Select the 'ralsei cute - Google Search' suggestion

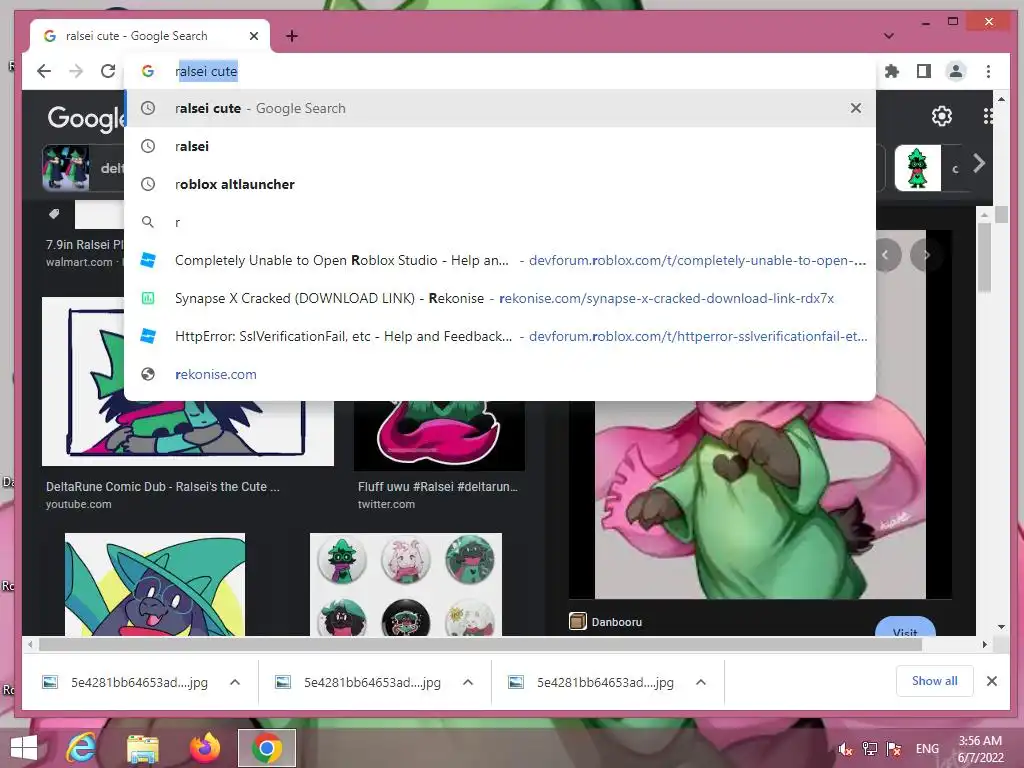(500, 108)
